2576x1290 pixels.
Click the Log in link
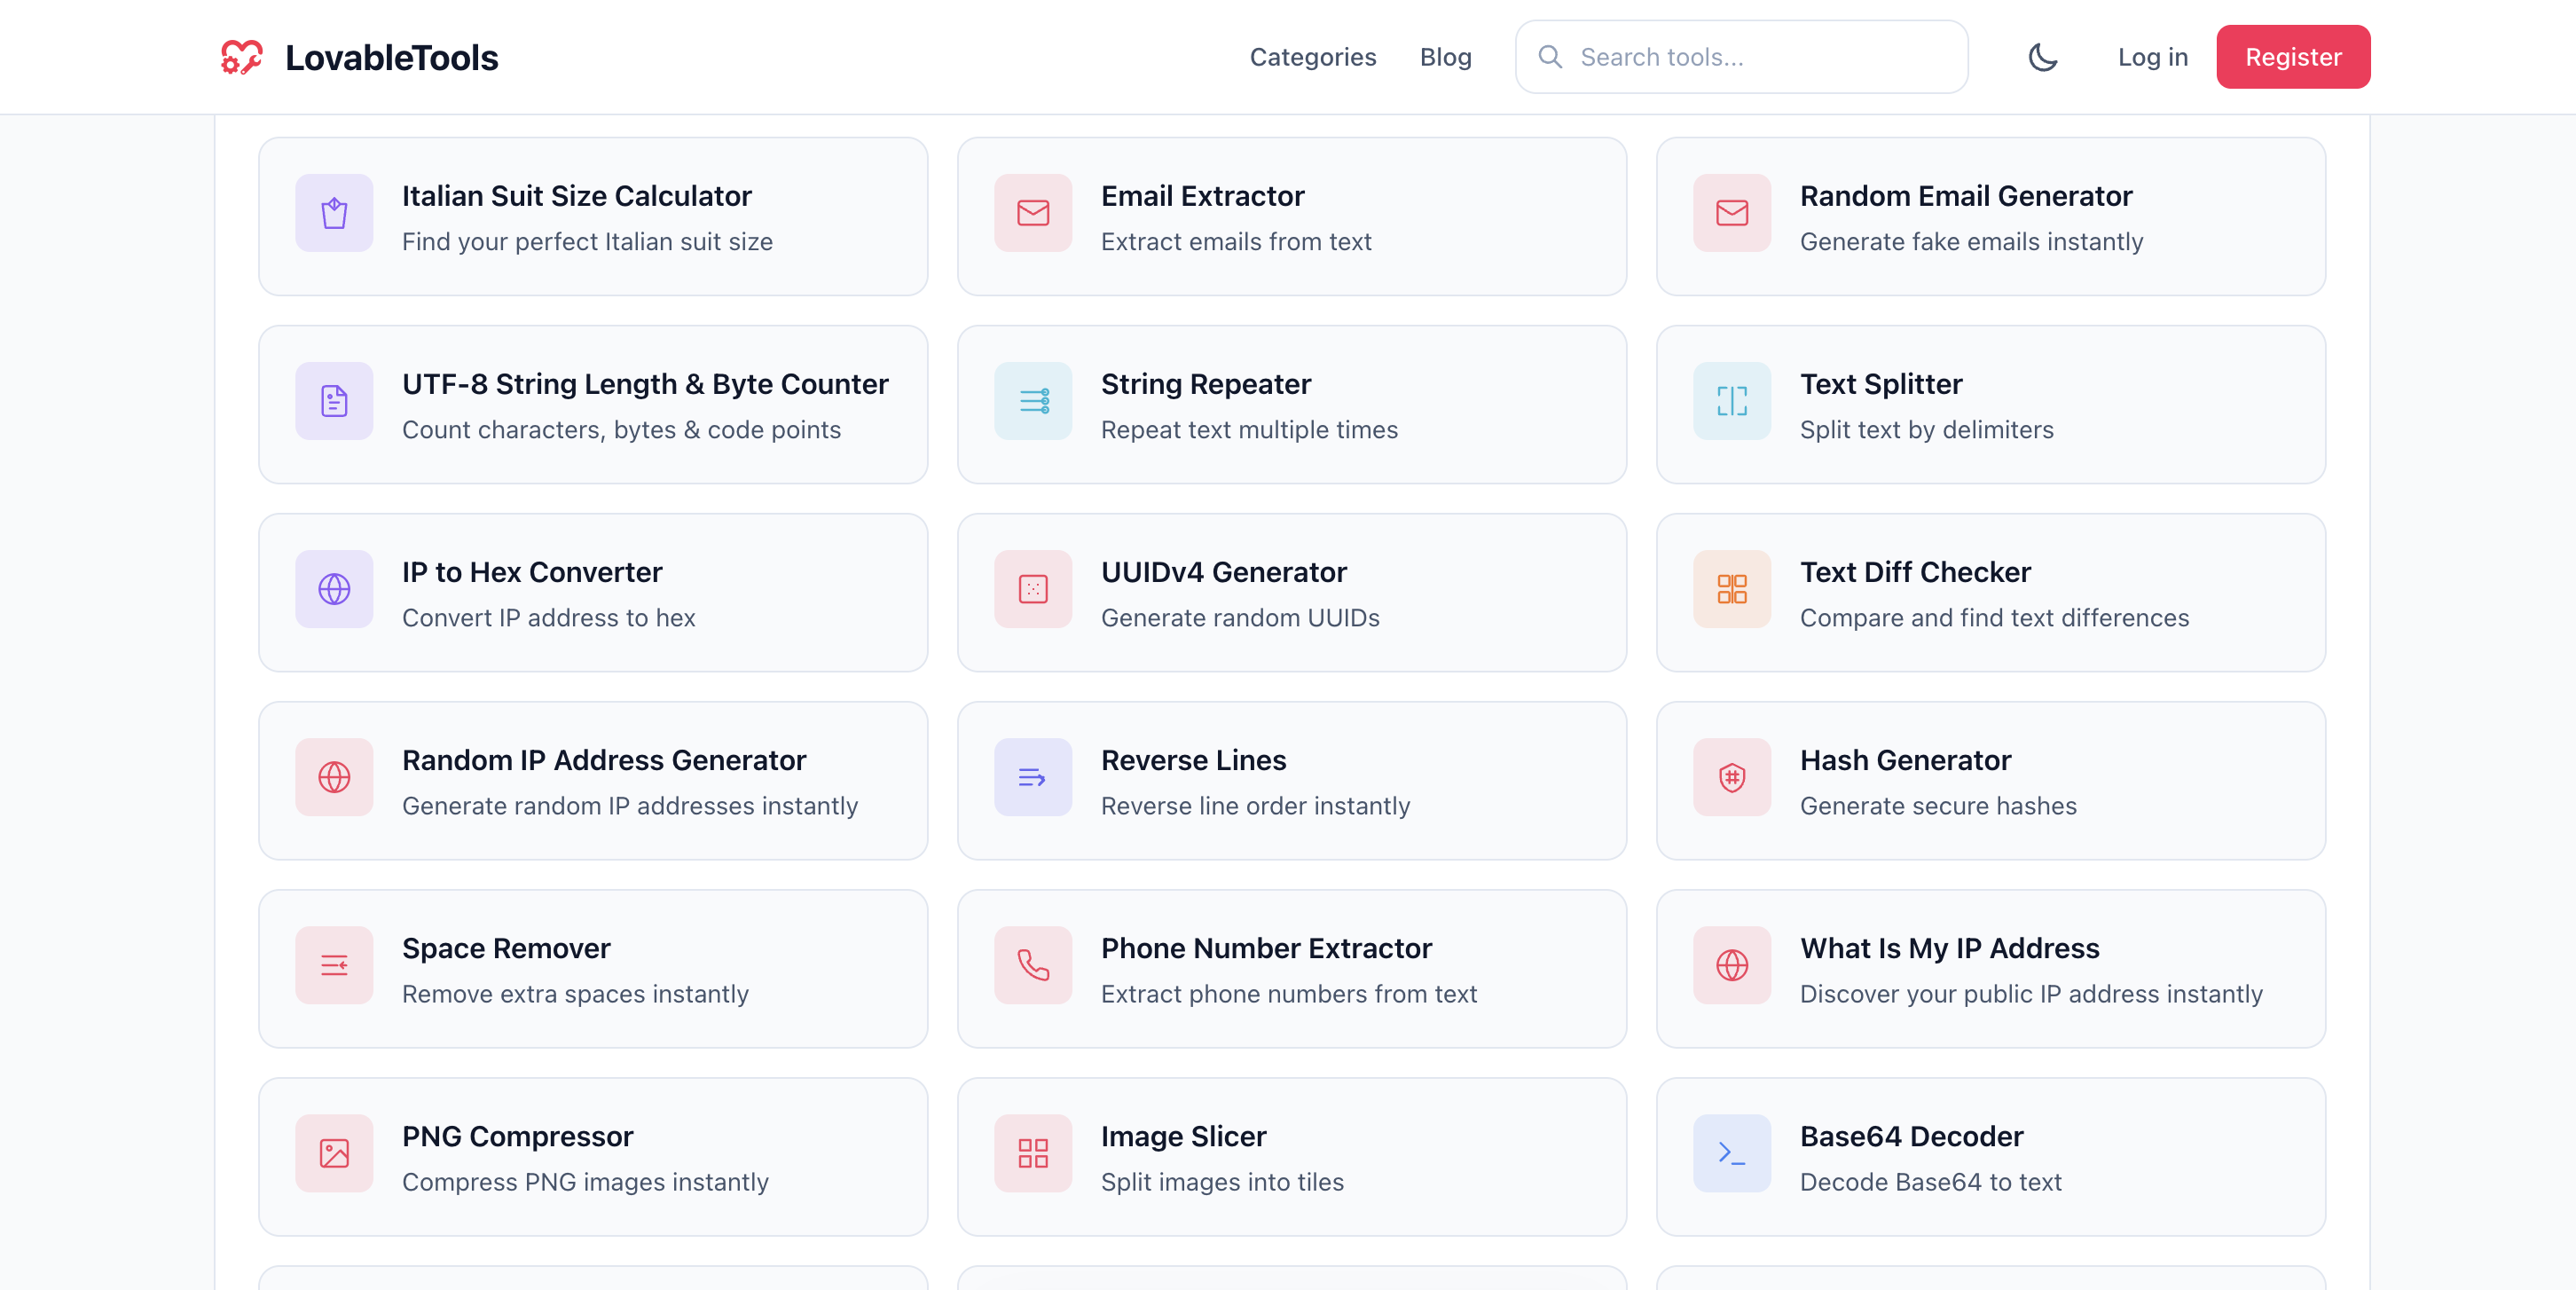2152,57
